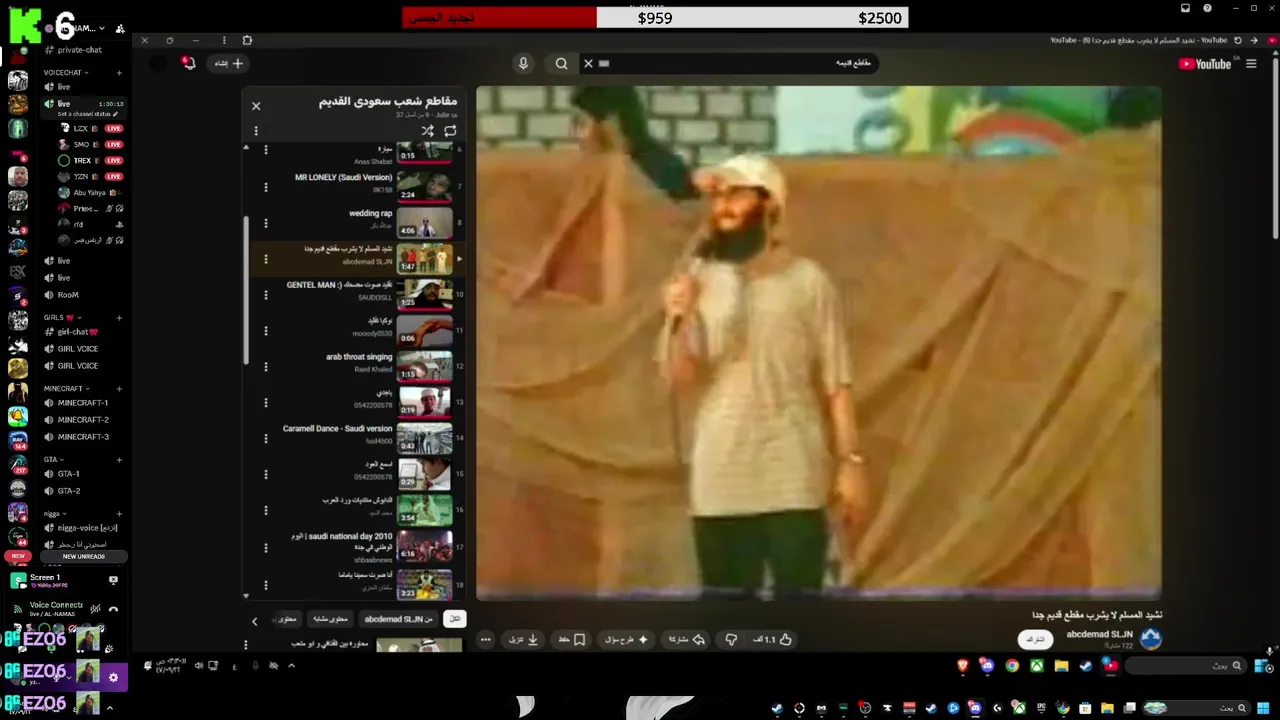
Task: Open options for wedding rap item
Action: (x=266, y=223)
